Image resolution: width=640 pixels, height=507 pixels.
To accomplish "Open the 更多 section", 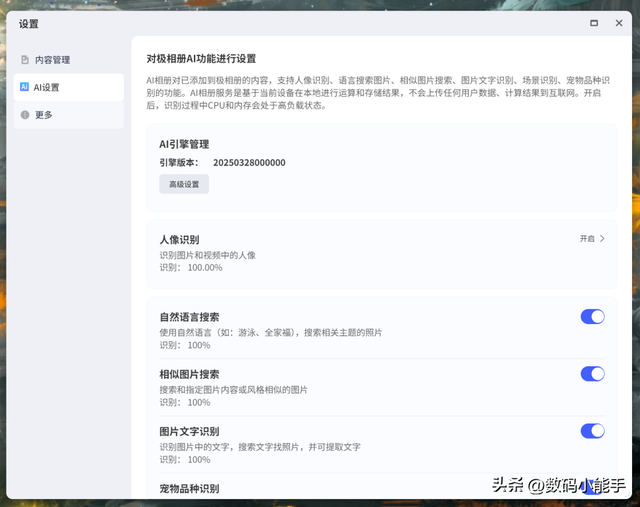I will (x=43, y=115).
